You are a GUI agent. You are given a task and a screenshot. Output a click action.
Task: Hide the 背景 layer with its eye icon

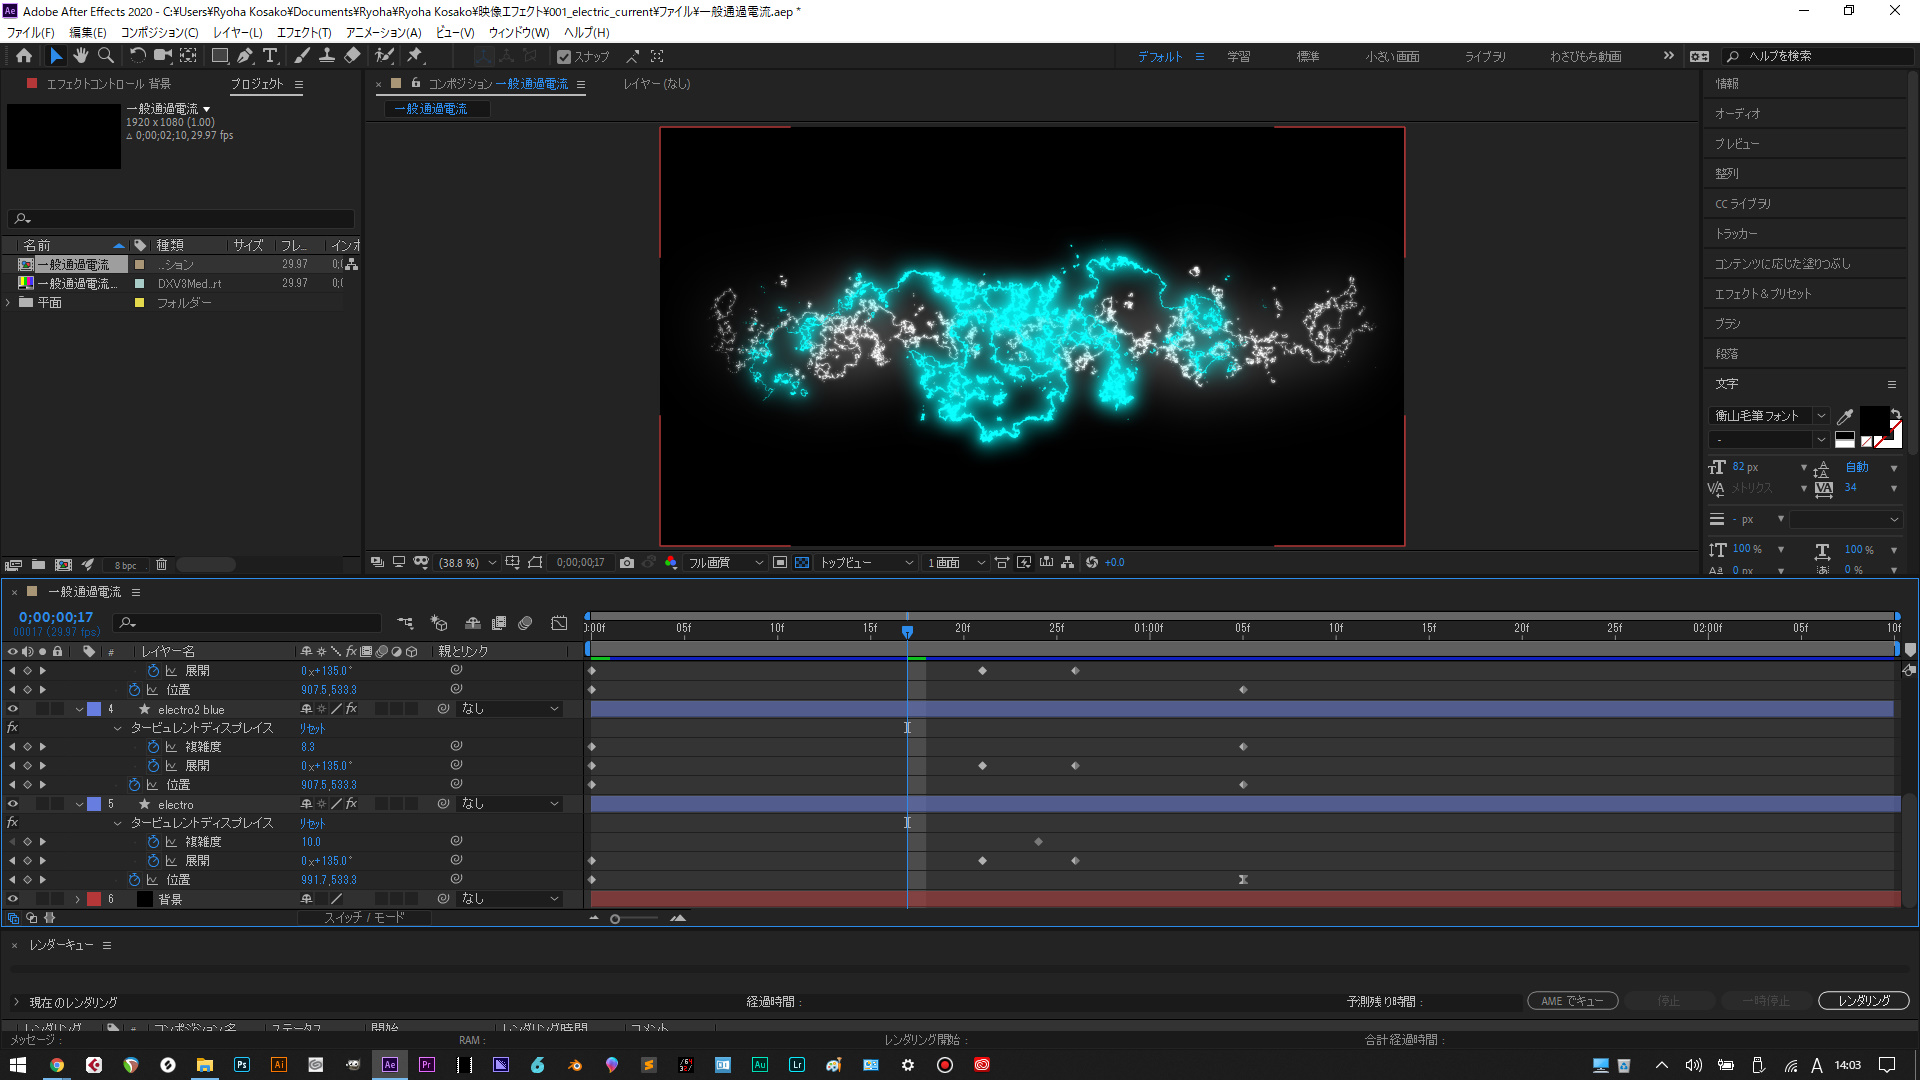point(13,899)
